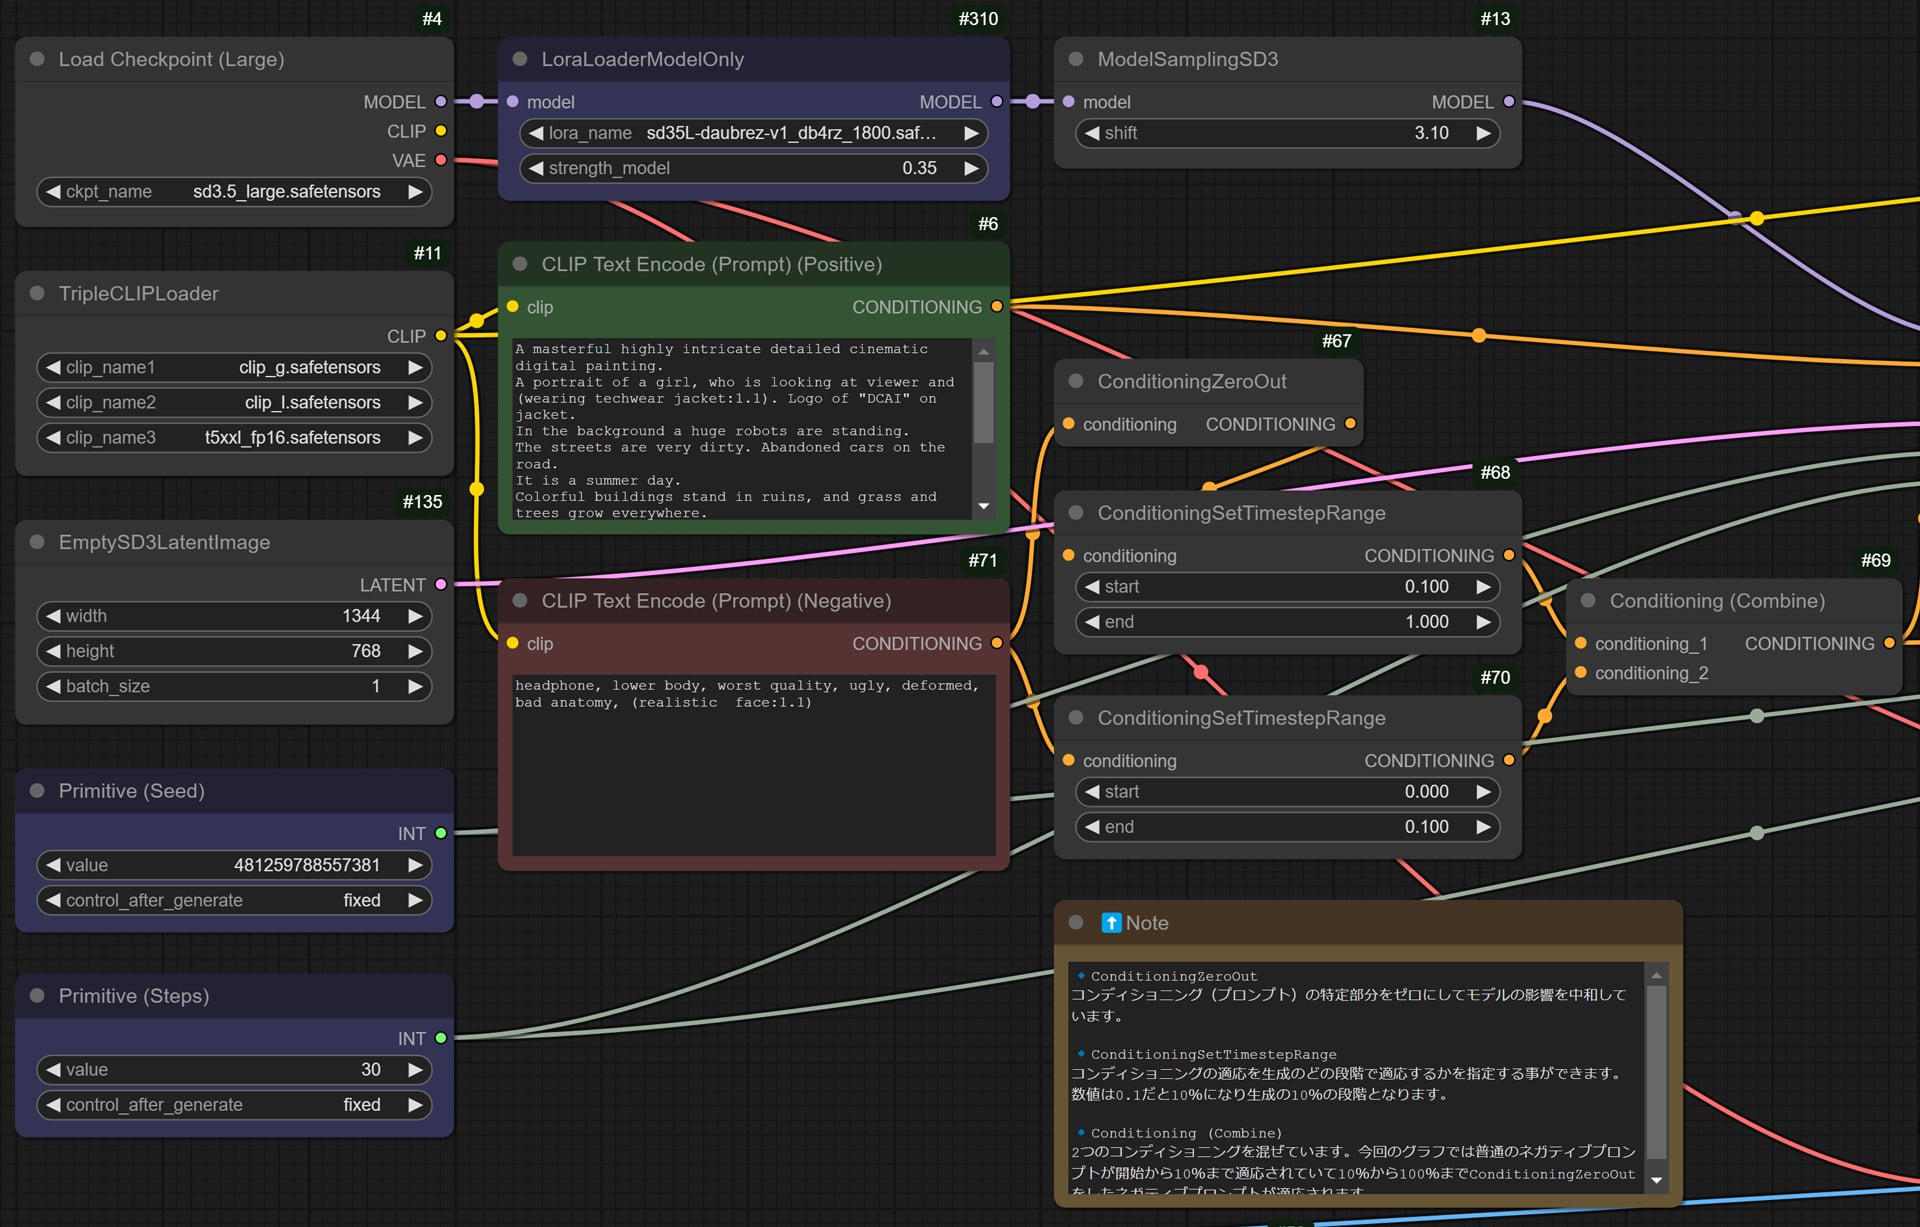The height and width of the screenshot is (1227, 1920).
Task: Collapse the Note node dot
Action: point(1076,923)
